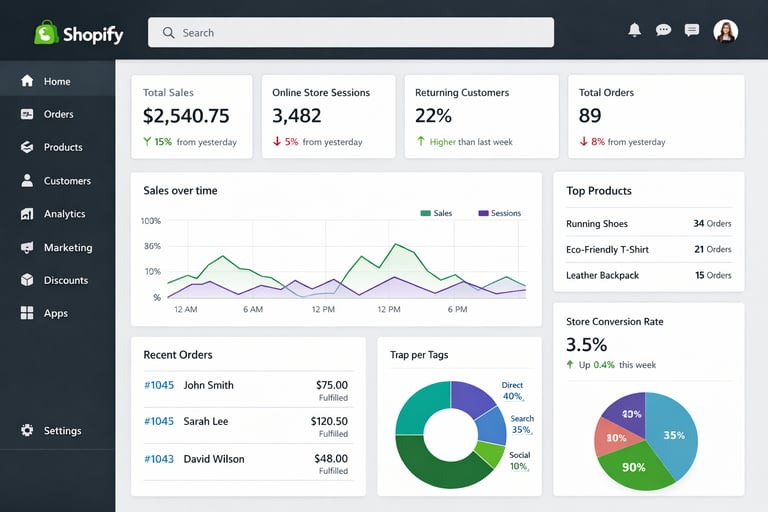
Task: Click the Top Products heading
Action: [599, 191]
